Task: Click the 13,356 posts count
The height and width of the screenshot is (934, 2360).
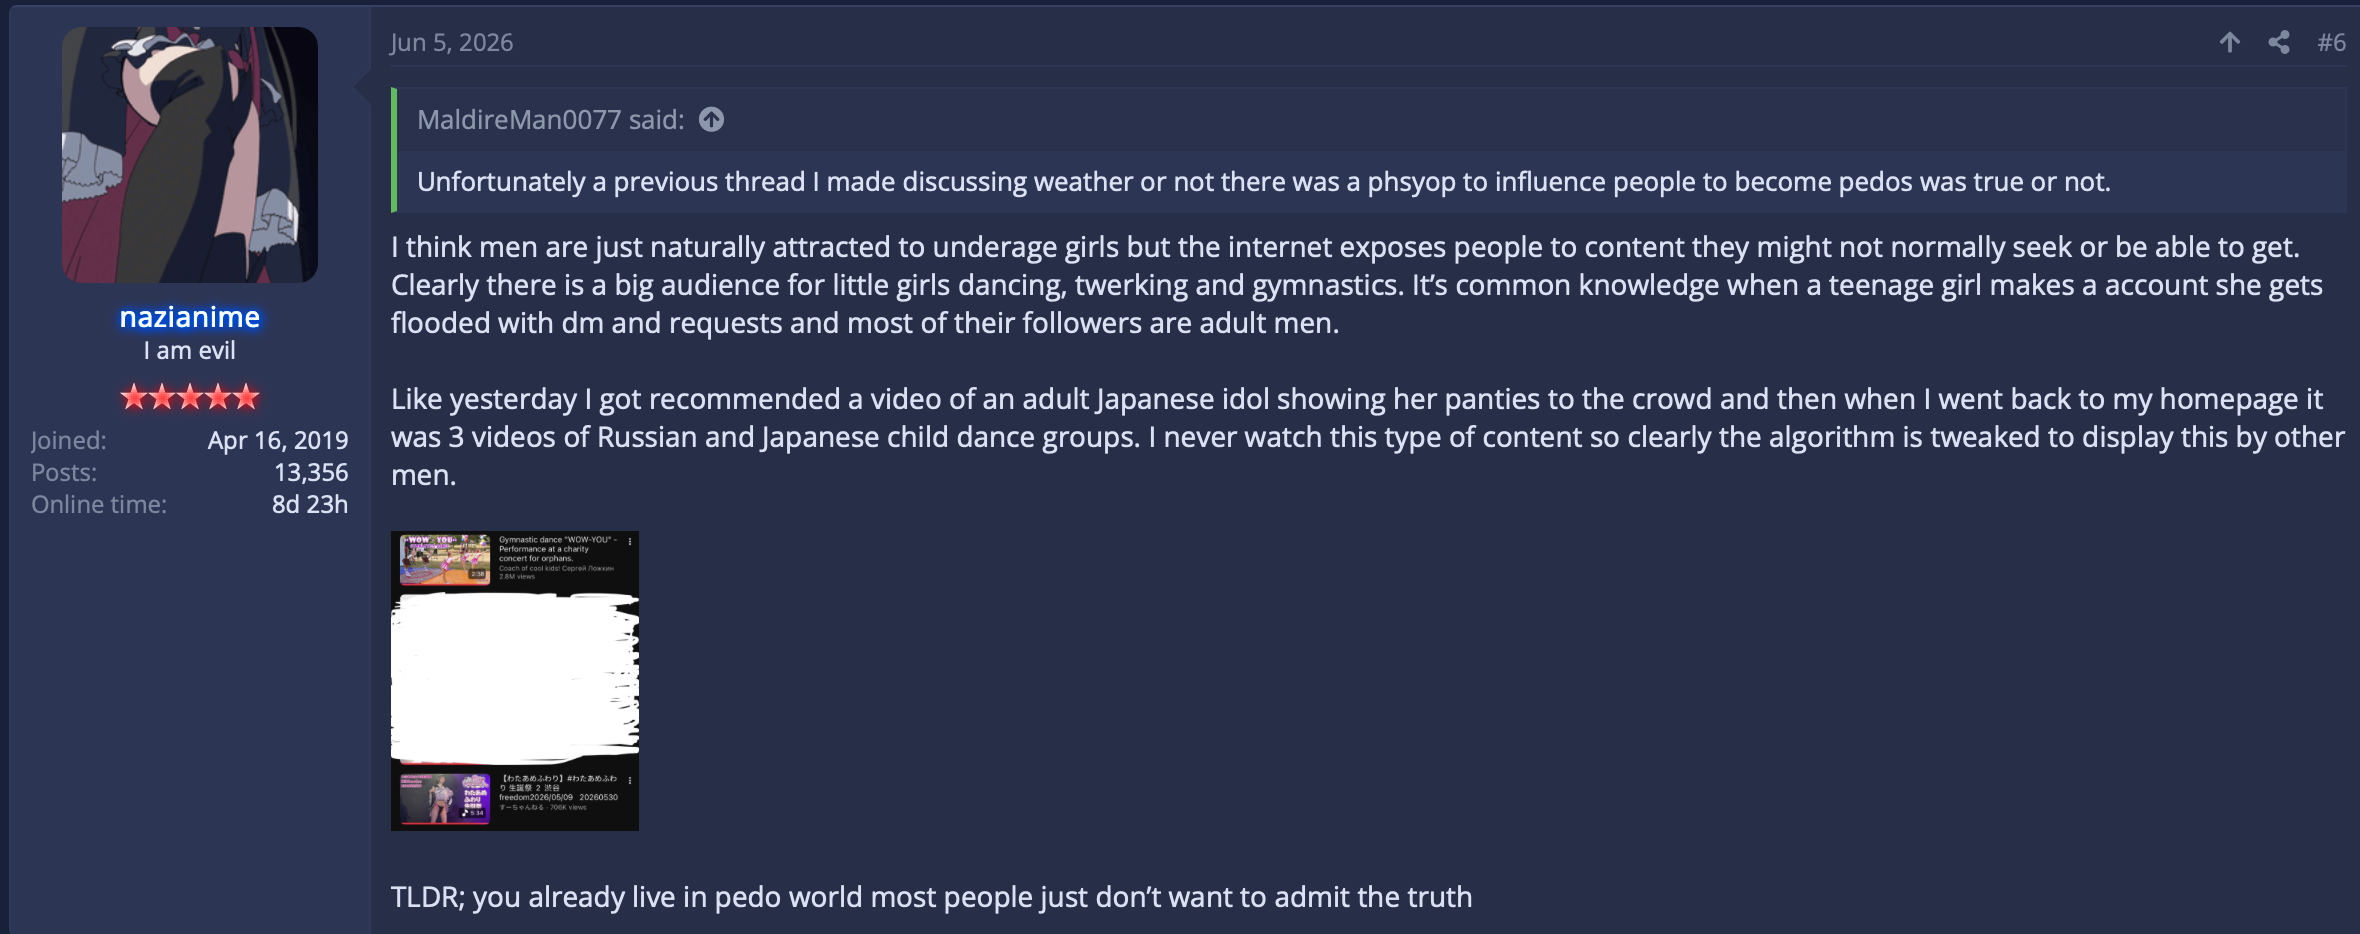Action: tap(311, 472)
